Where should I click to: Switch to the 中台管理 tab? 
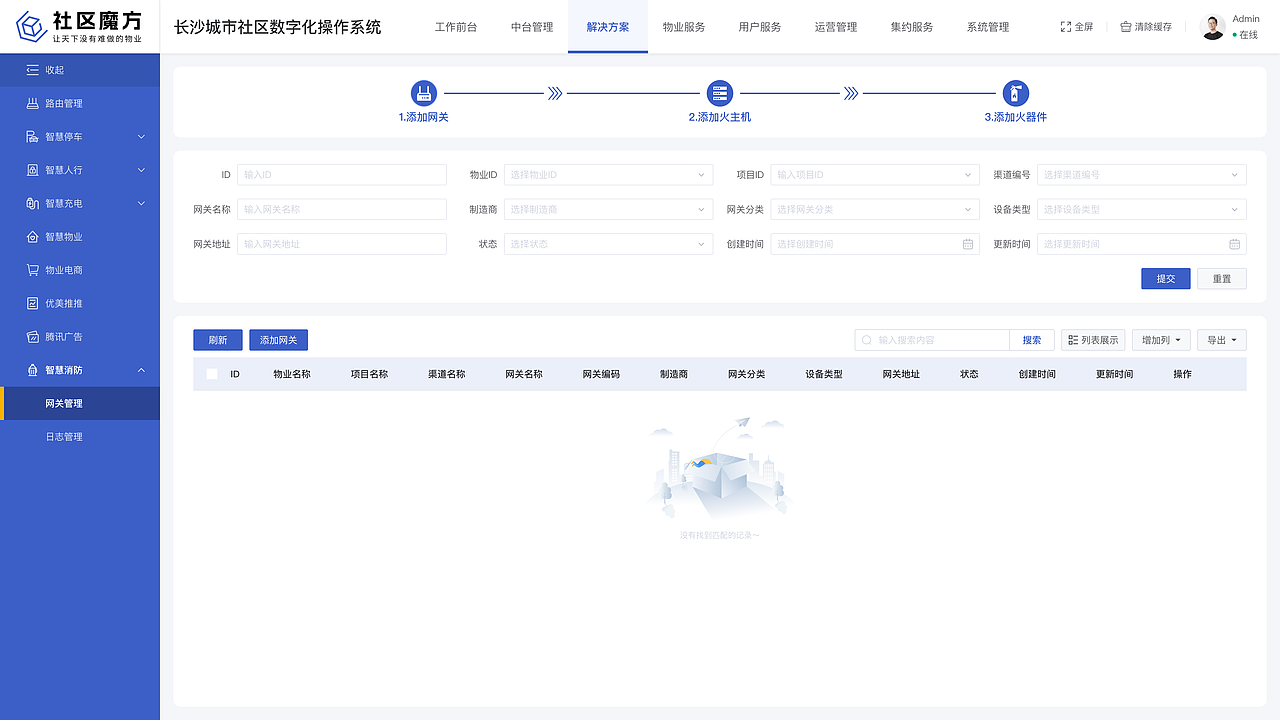(531, 27)
